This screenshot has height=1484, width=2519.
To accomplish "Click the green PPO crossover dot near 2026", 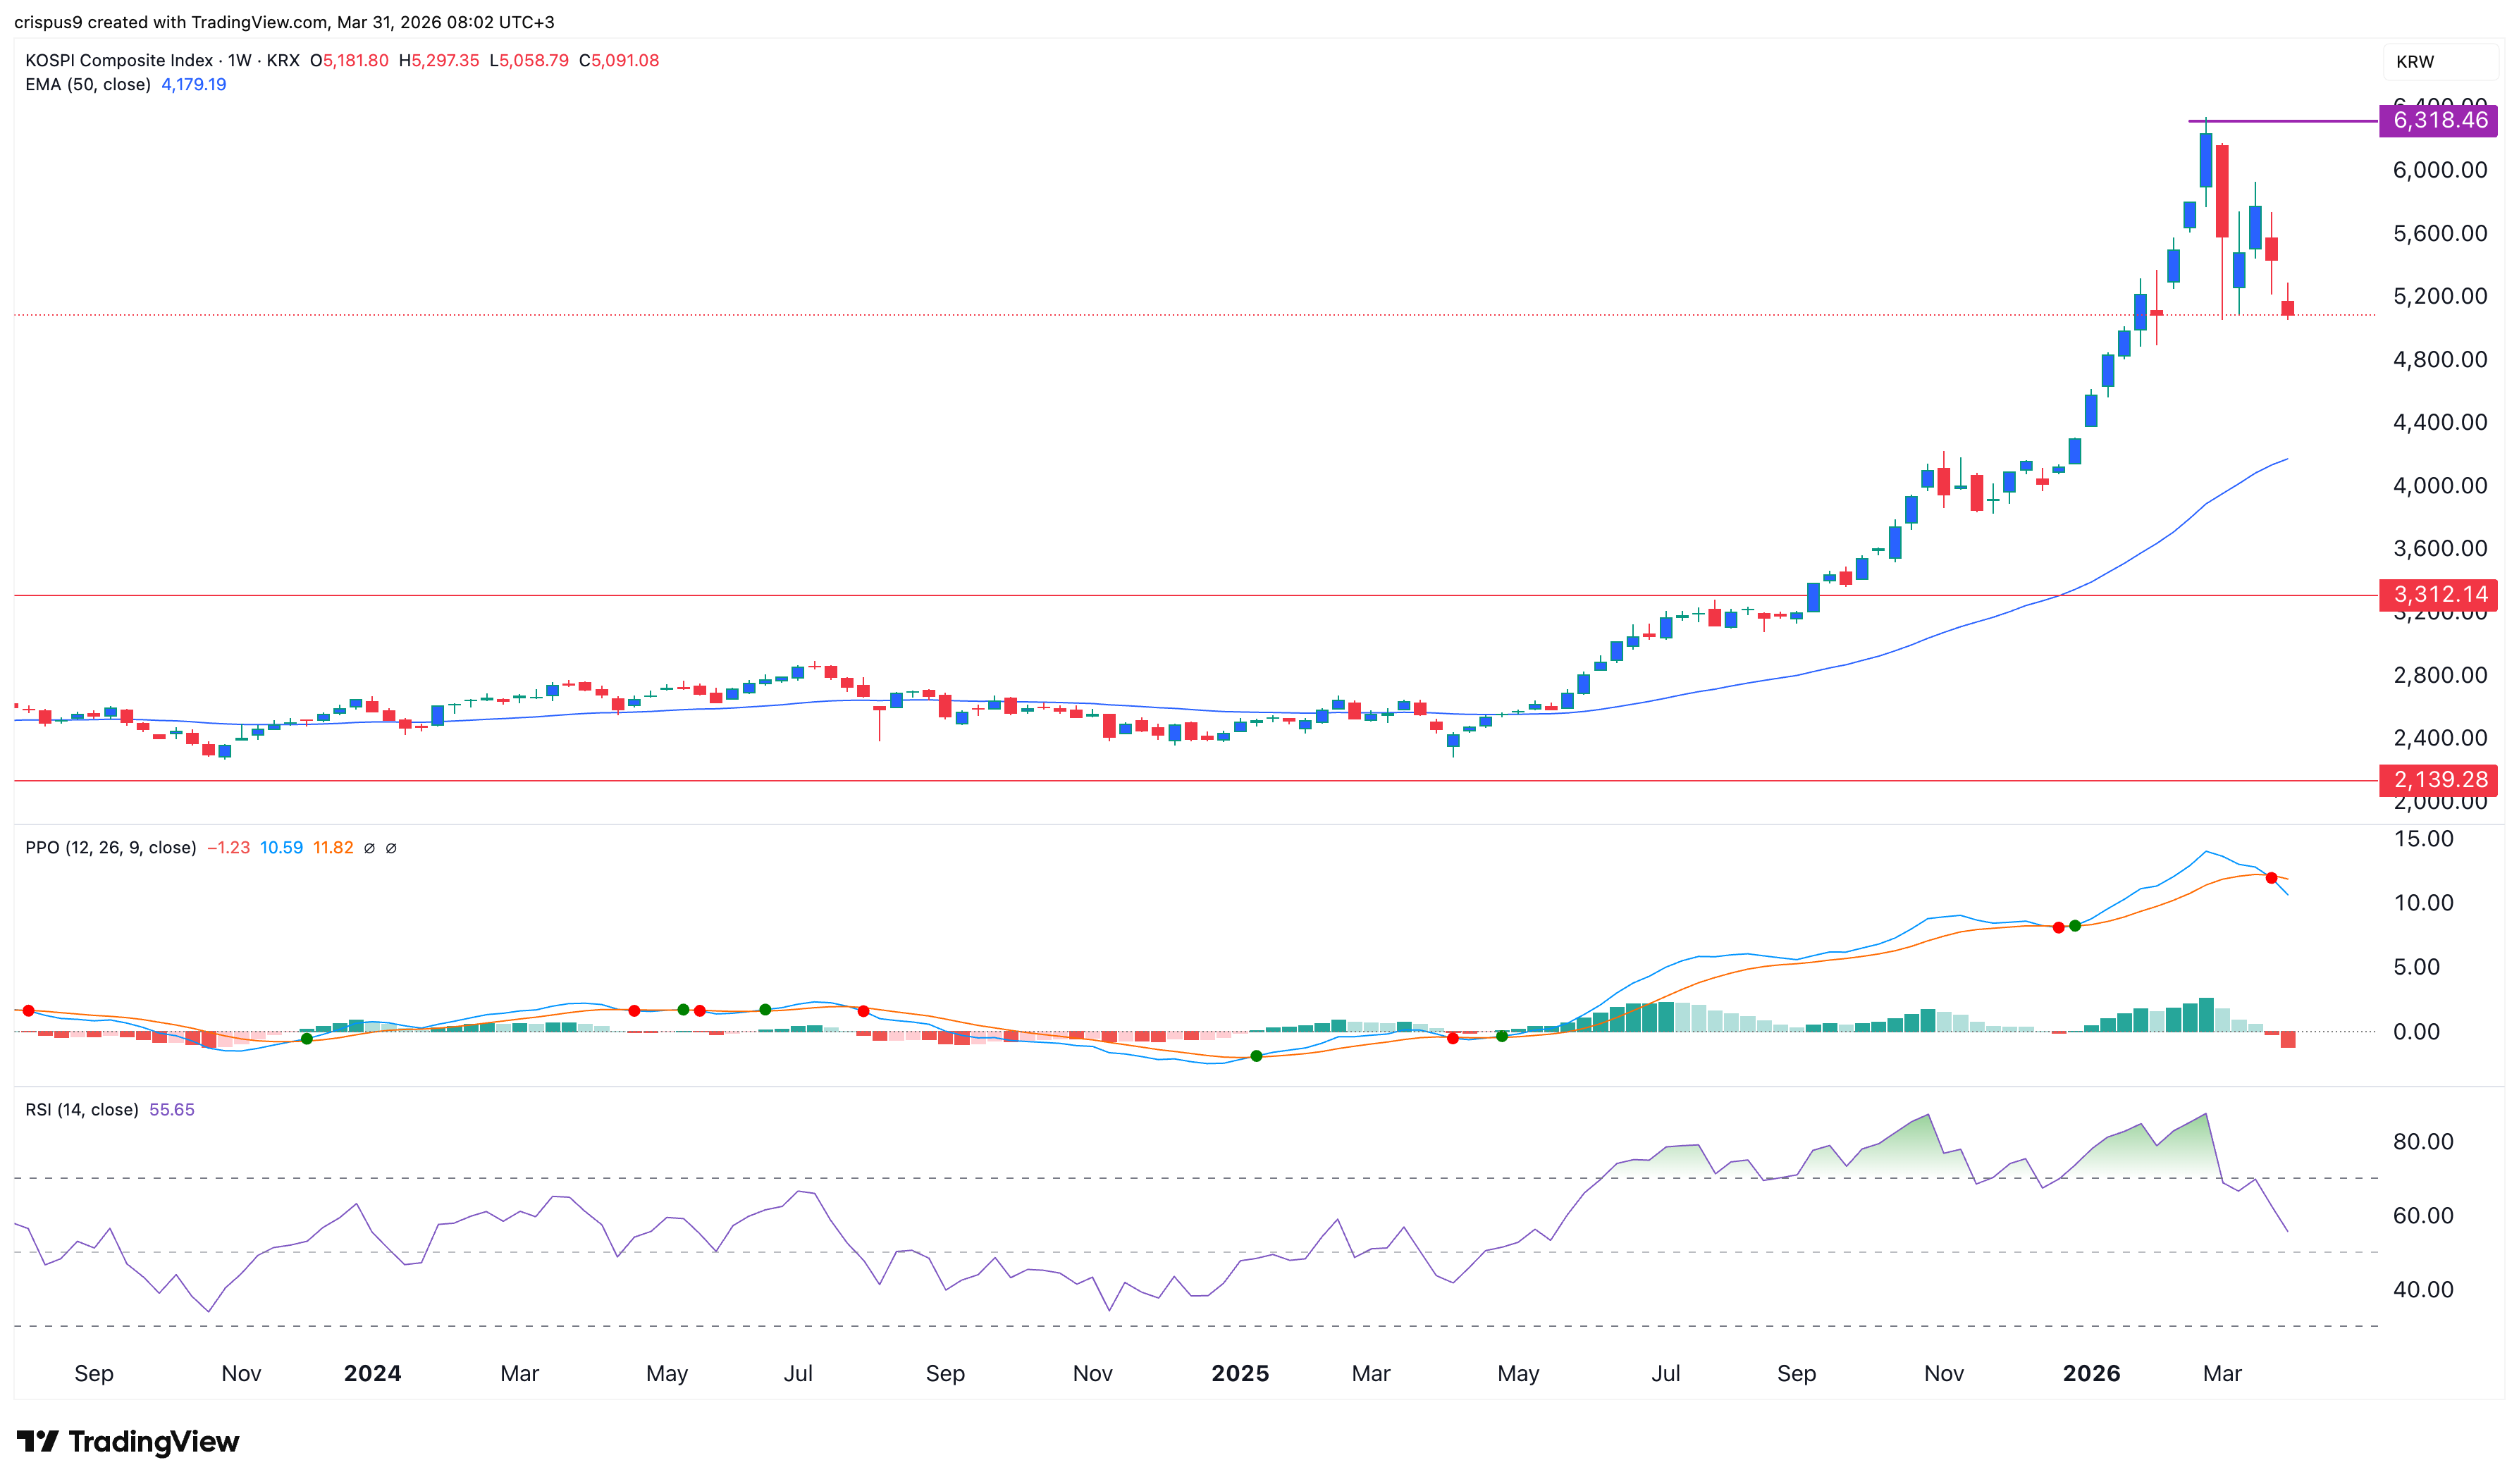I will [2075, 926].
